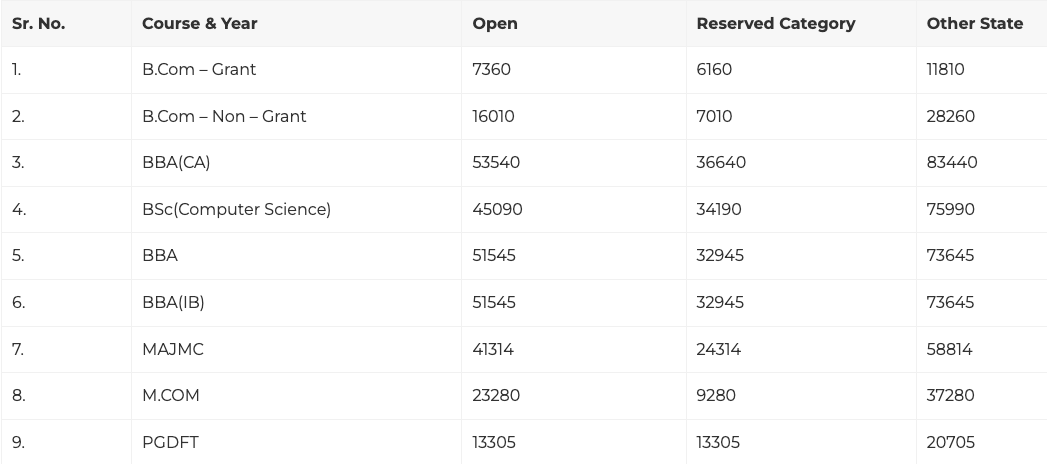
Task: Click the Reserved Category fee 24314
Action: tap(719, 349)
